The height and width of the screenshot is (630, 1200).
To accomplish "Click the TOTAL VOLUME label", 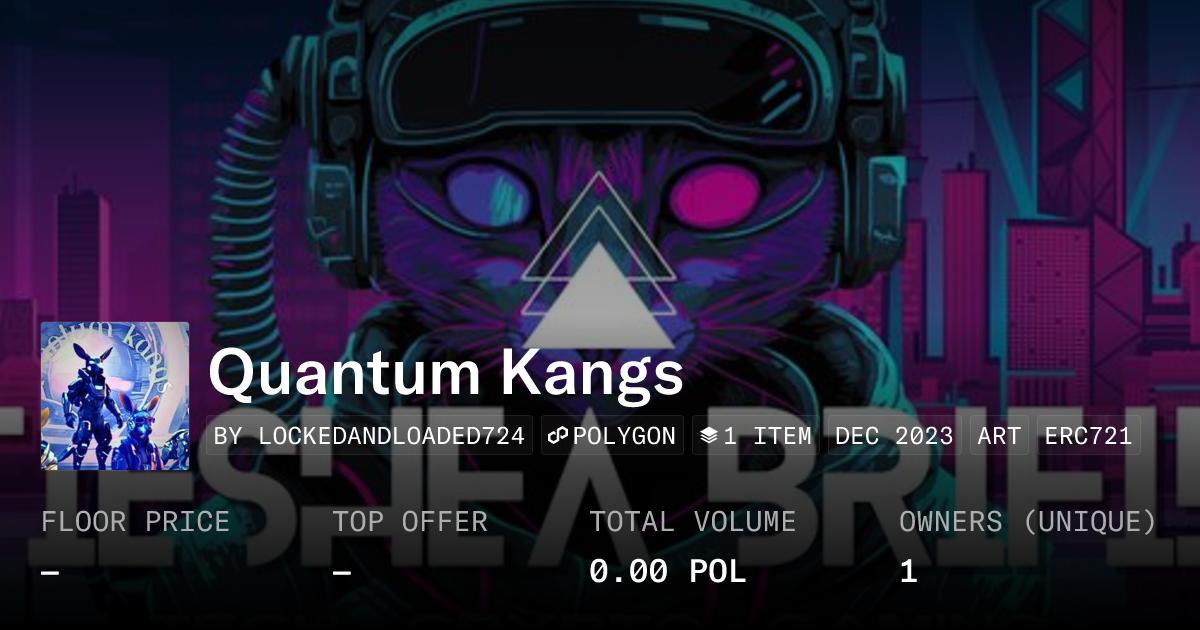I will point(692,521).
